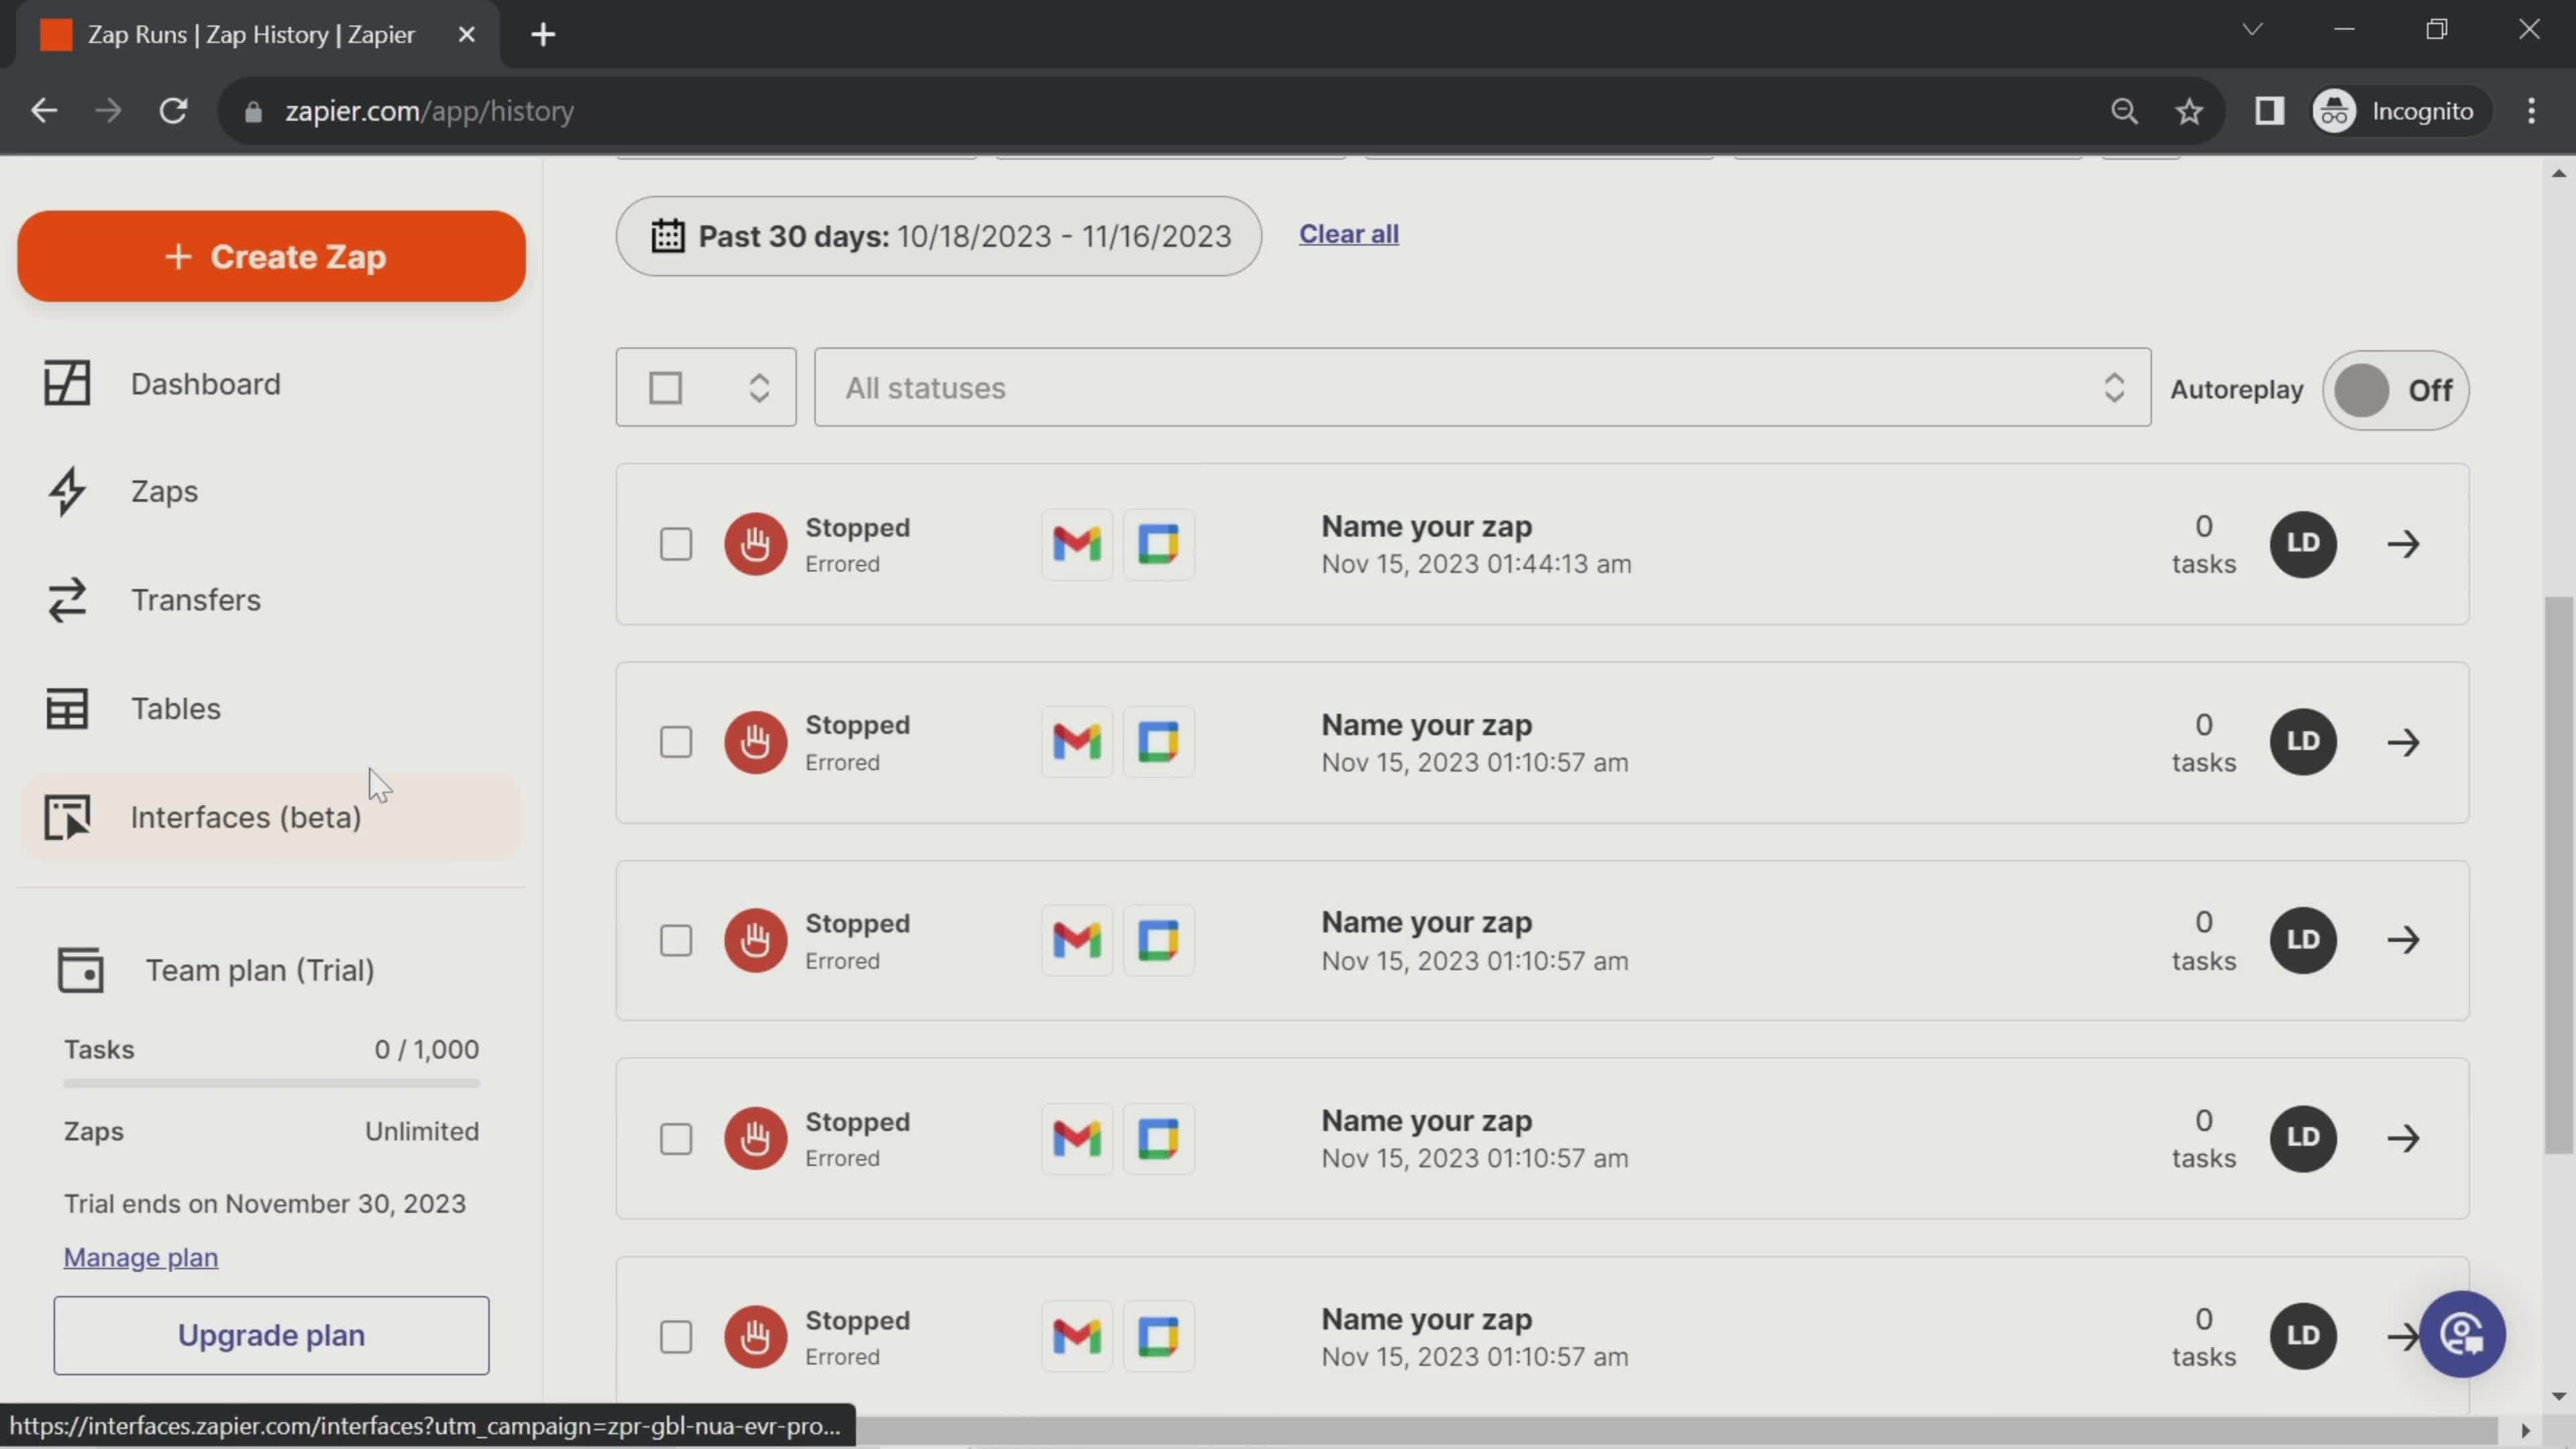The image size is (2576, 1449).
Task: Open the run named at 01:44:13 am
Action: [1542, 545]
